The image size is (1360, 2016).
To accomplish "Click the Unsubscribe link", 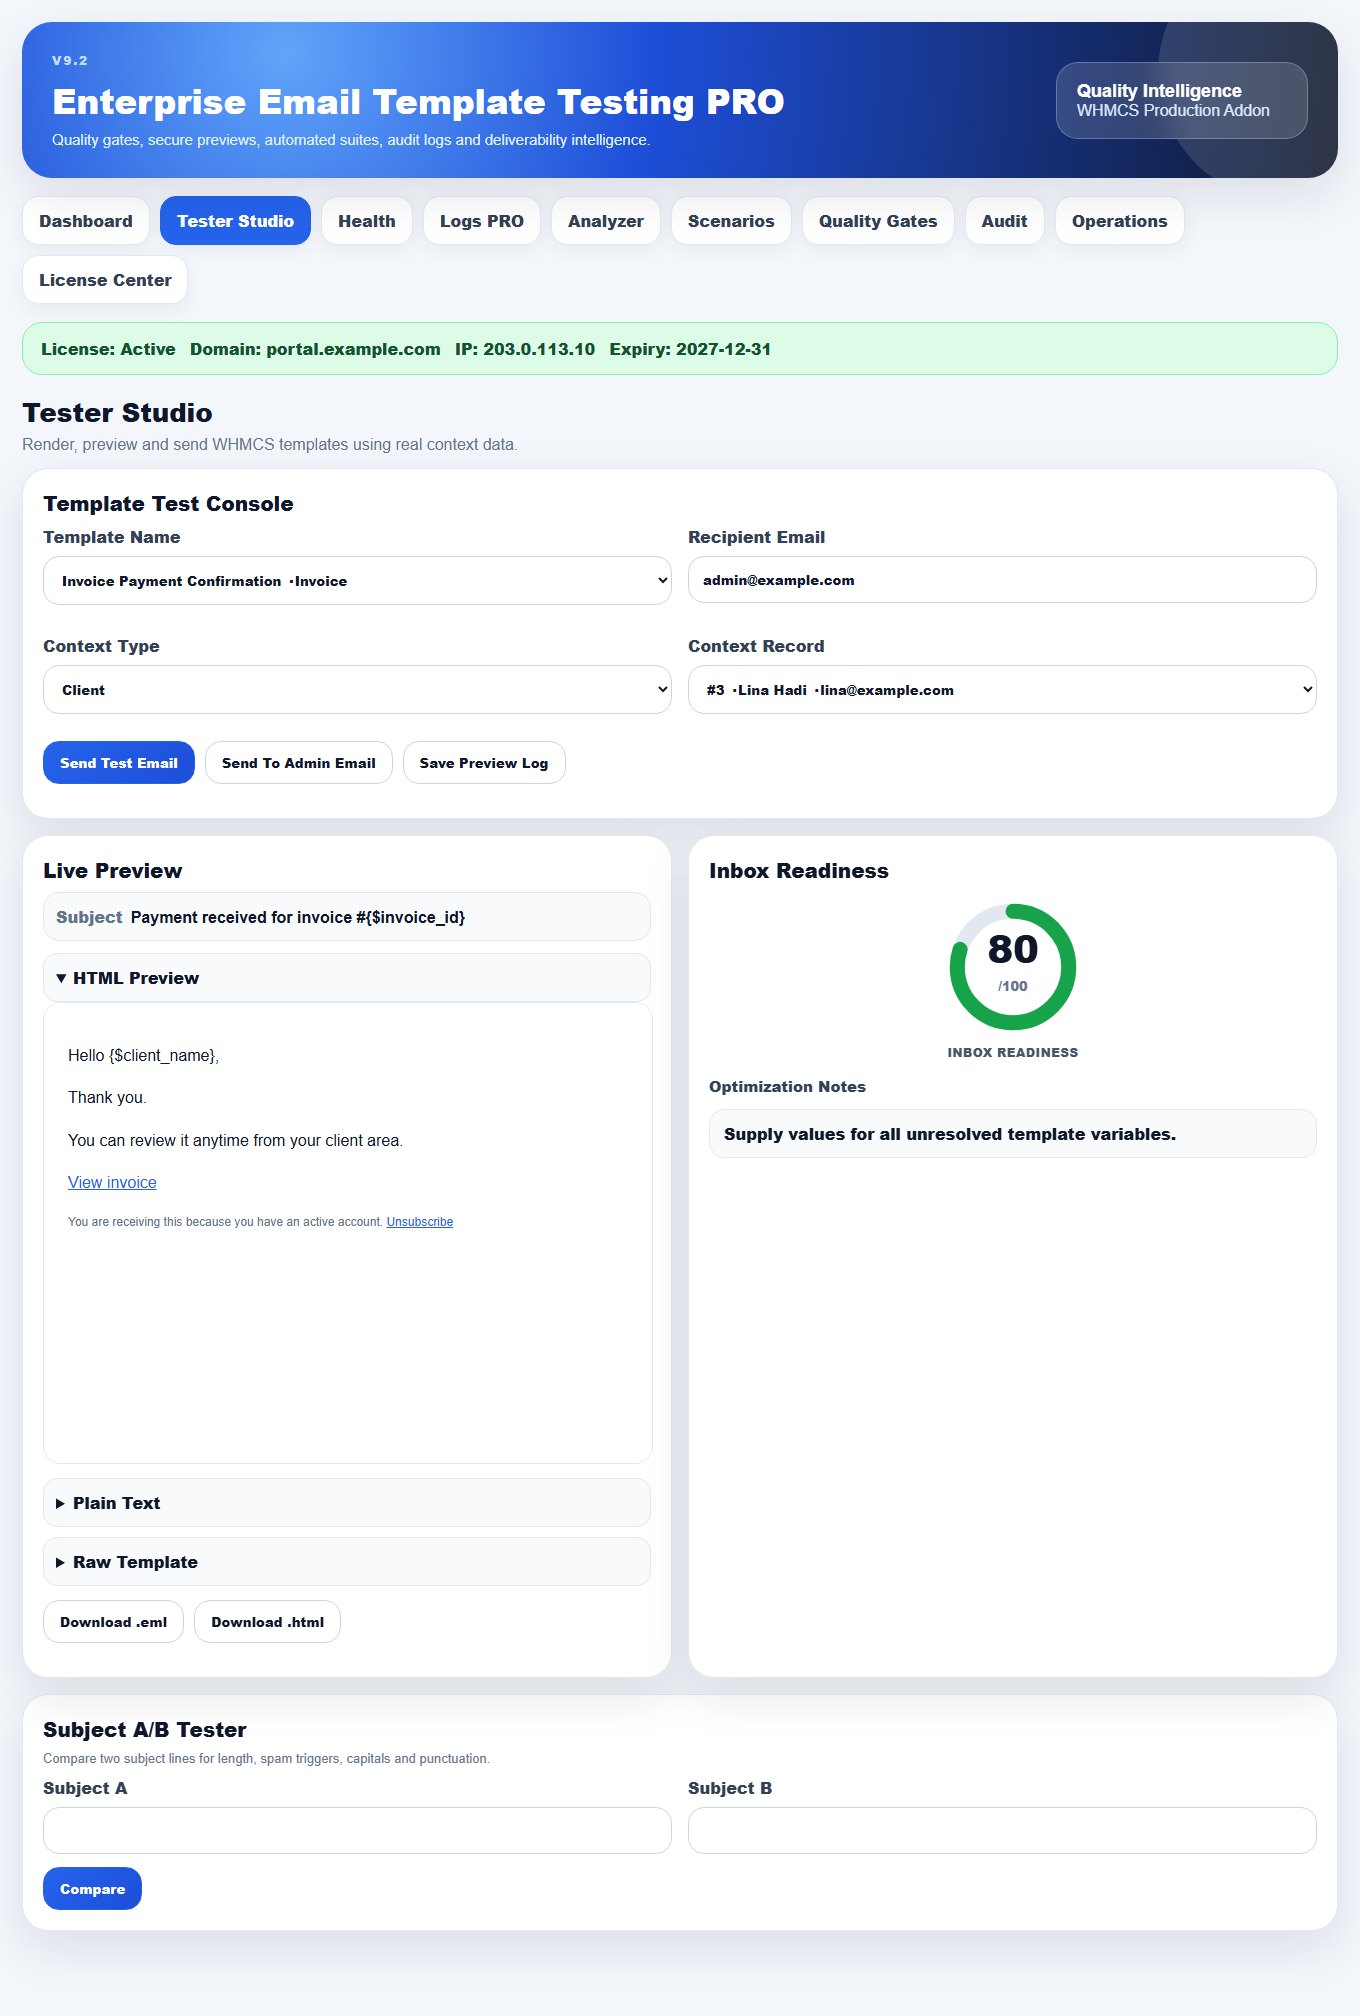I will (420, 1222).
